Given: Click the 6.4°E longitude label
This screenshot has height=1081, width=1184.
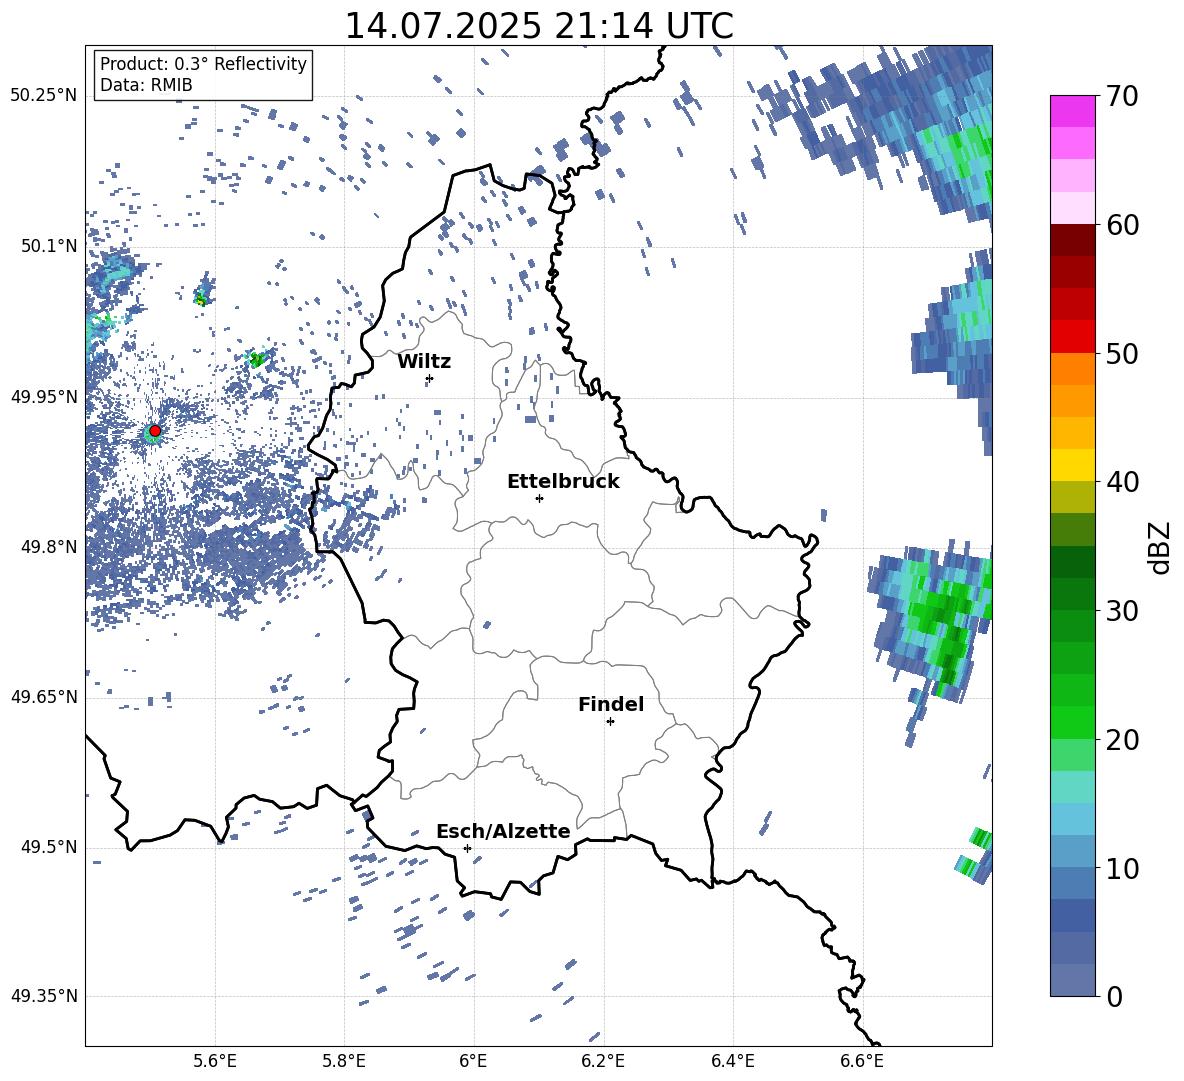Looking at the screenshot, I should [x=732, y=1061].
